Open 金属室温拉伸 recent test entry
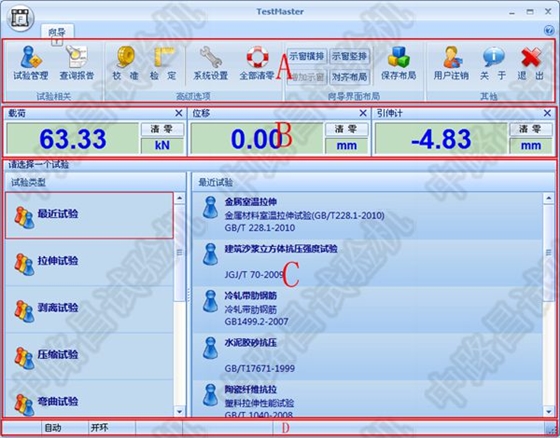The image size is (560, 438). pyautogui.click(x=367, y=216)
